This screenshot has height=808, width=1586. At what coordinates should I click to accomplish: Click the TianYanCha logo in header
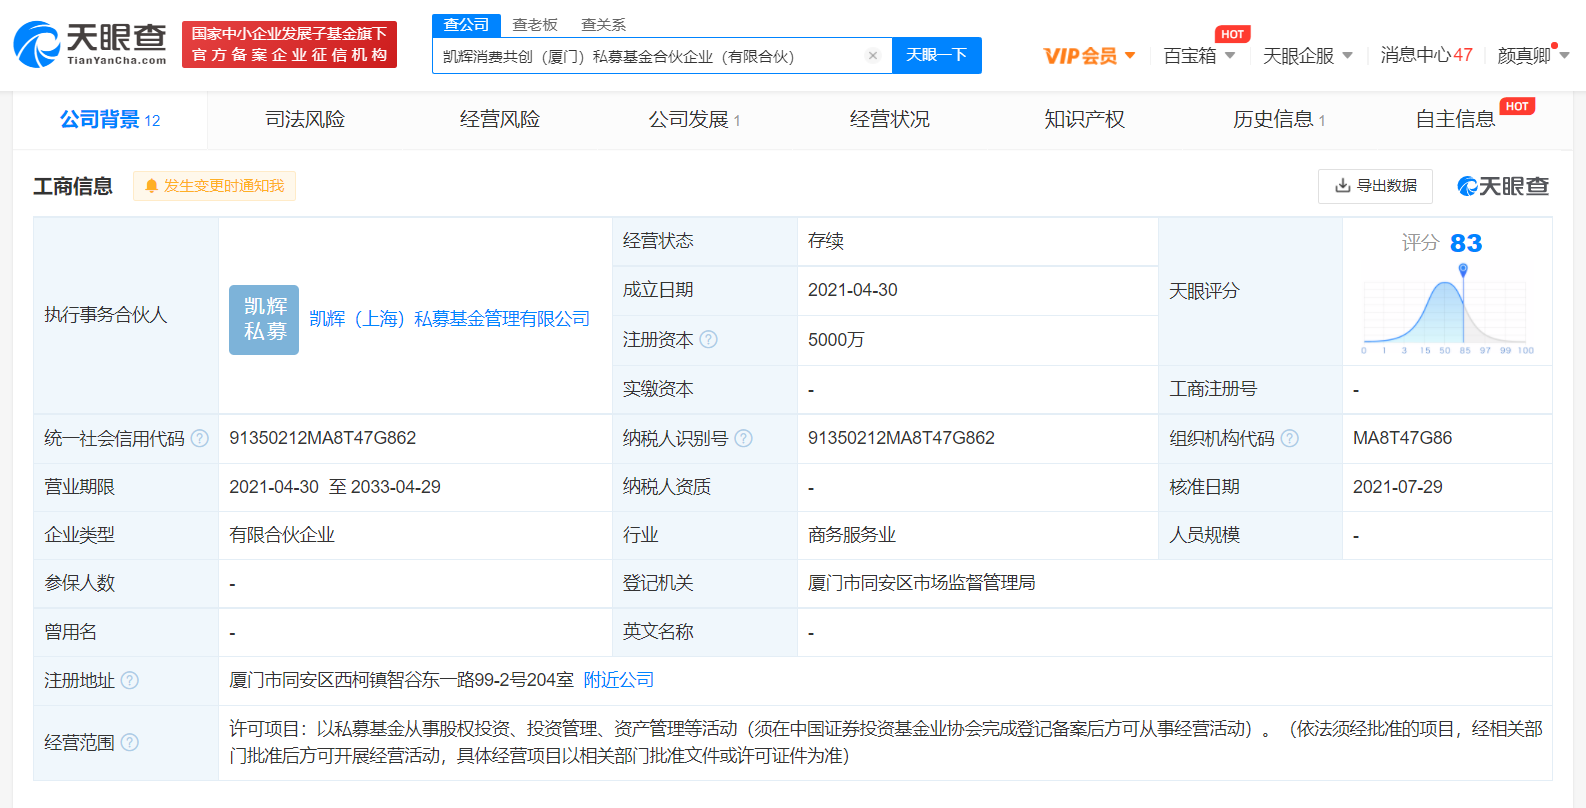(x=90, y=45)
